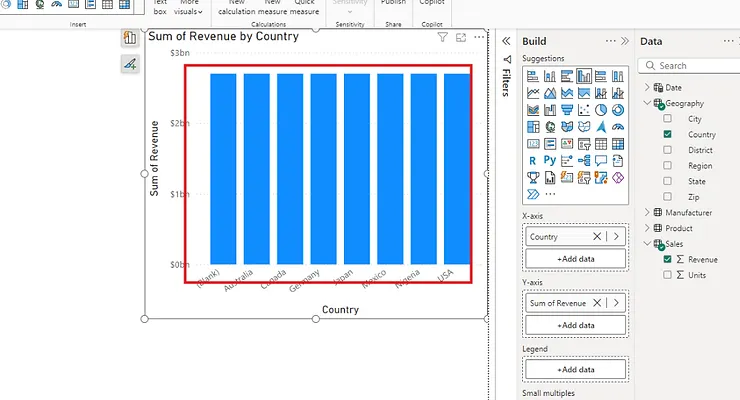This screenshot has width=740, height=400.
Task: Select the ribbon chart visual
Action: click(533, 110)
